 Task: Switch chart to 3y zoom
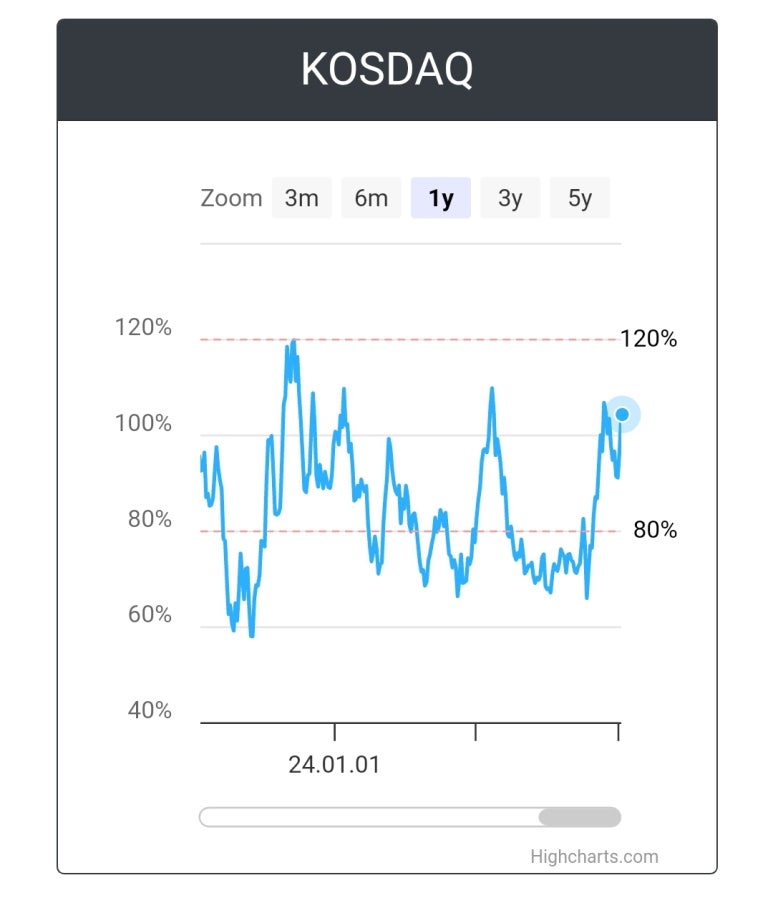pyautogui.click(x=510, y=198)
